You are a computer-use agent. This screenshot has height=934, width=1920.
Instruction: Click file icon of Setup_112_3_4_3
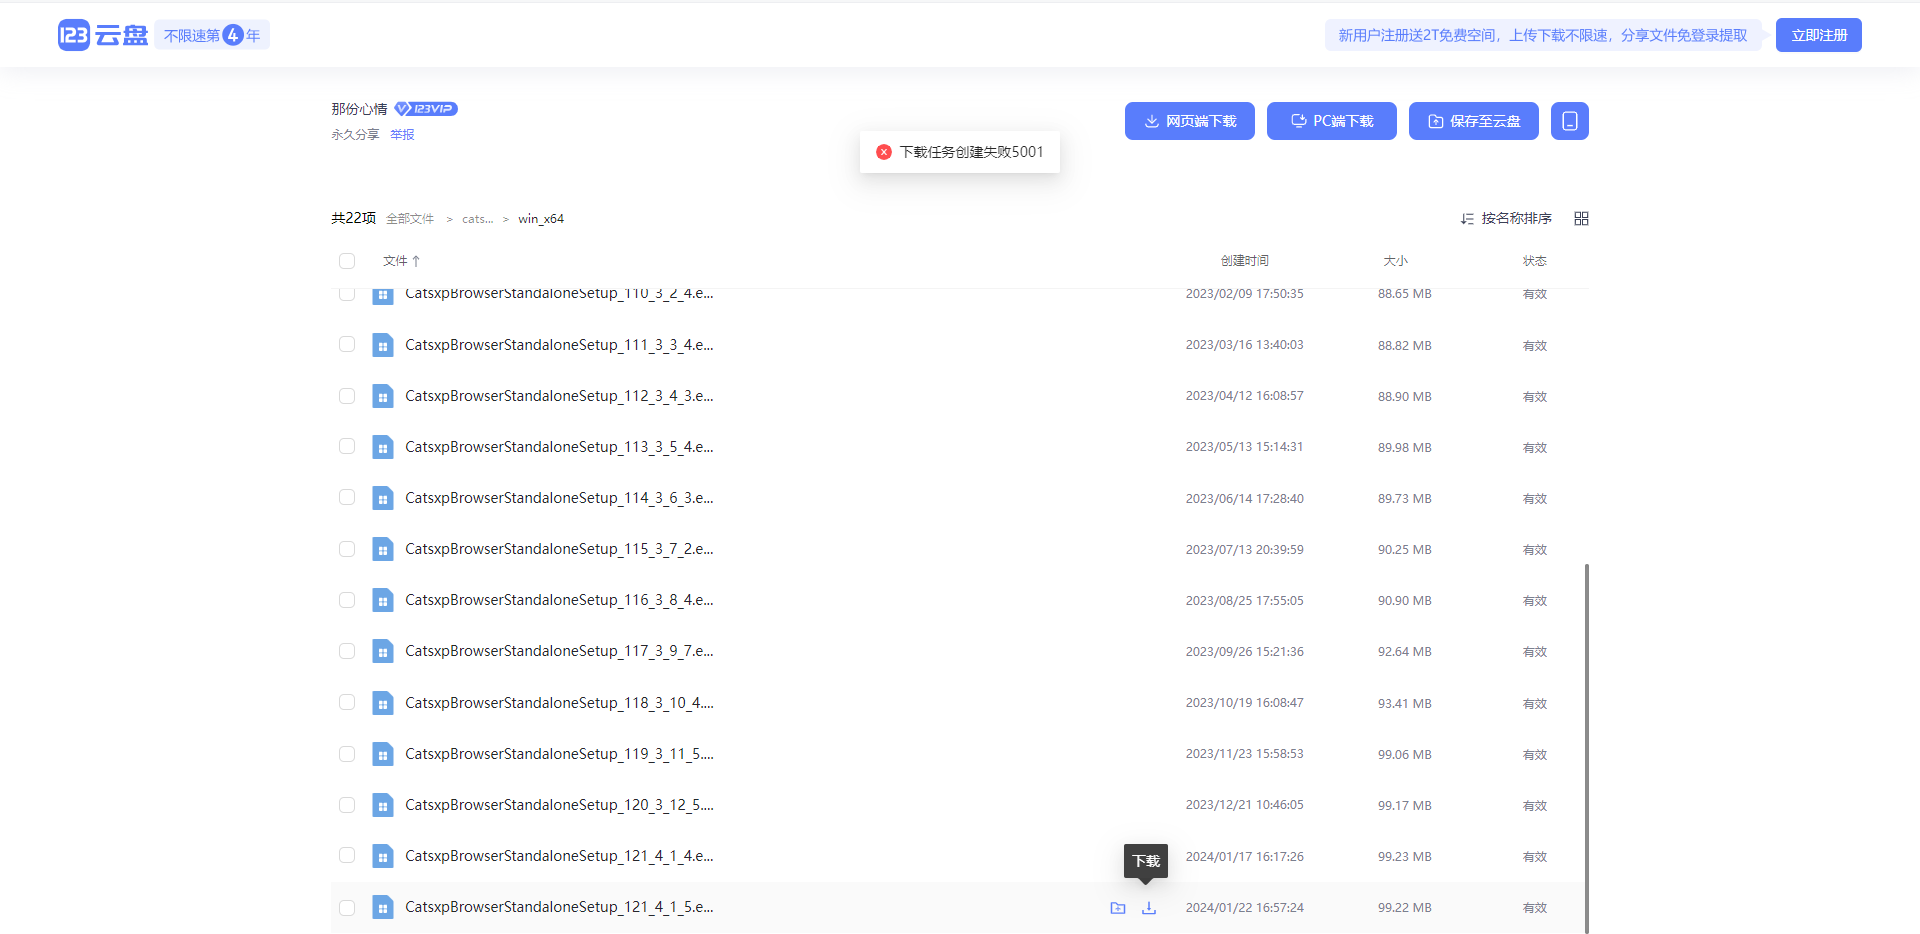(x=383, y=396)
